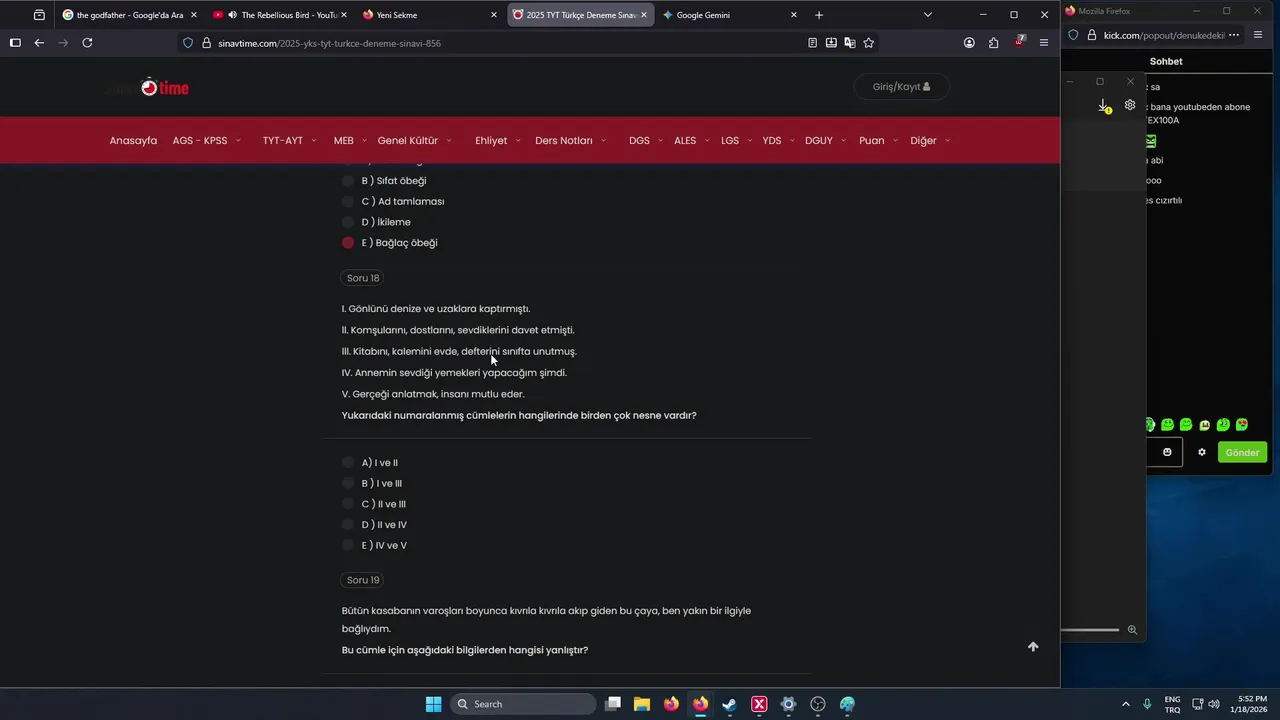Show hidden system tray icons
Screen dimensions: 1280x720
(1126, 704)
